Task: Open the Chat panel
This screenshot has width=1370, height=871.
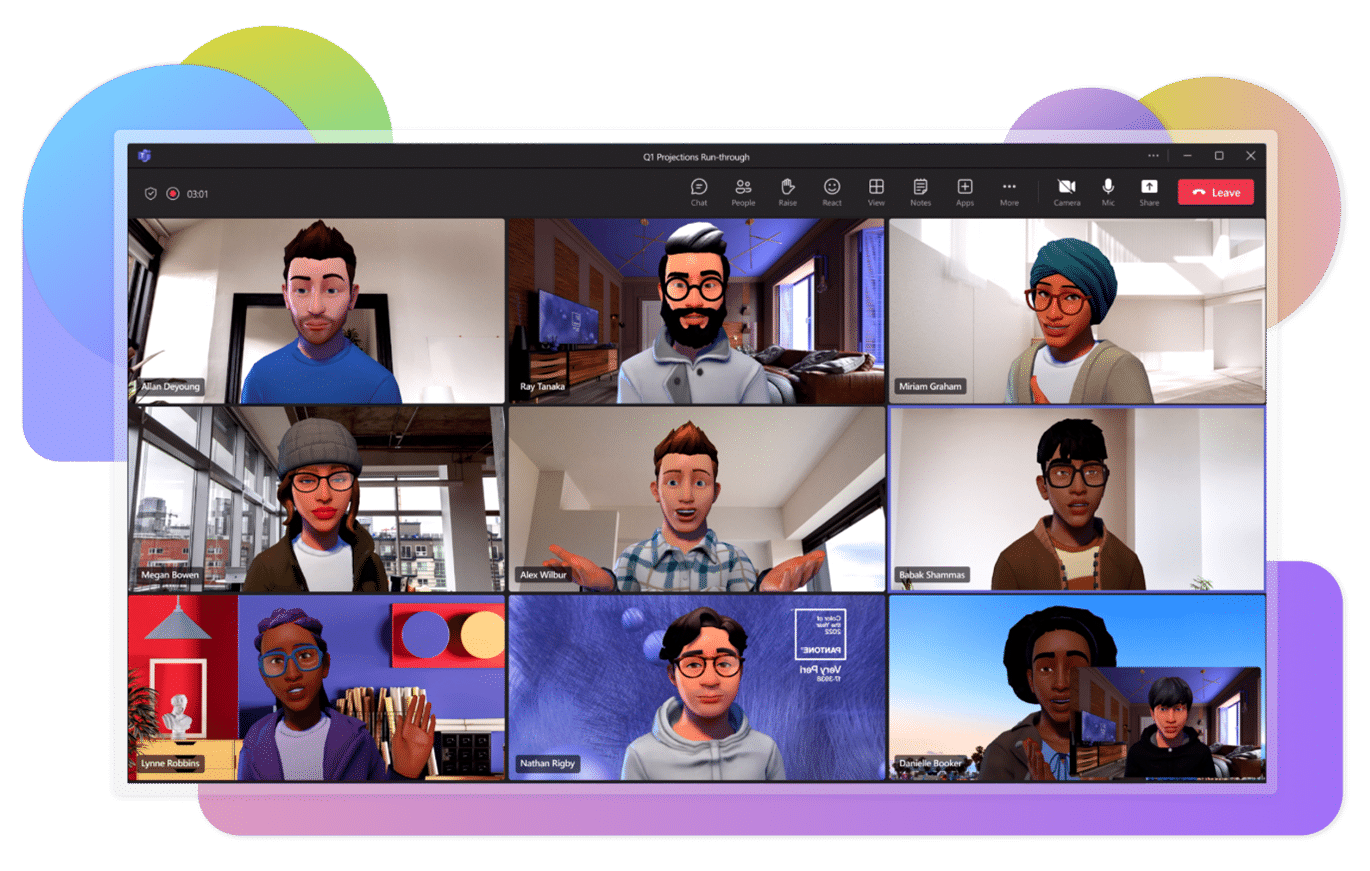Action: tap(699, 189)
